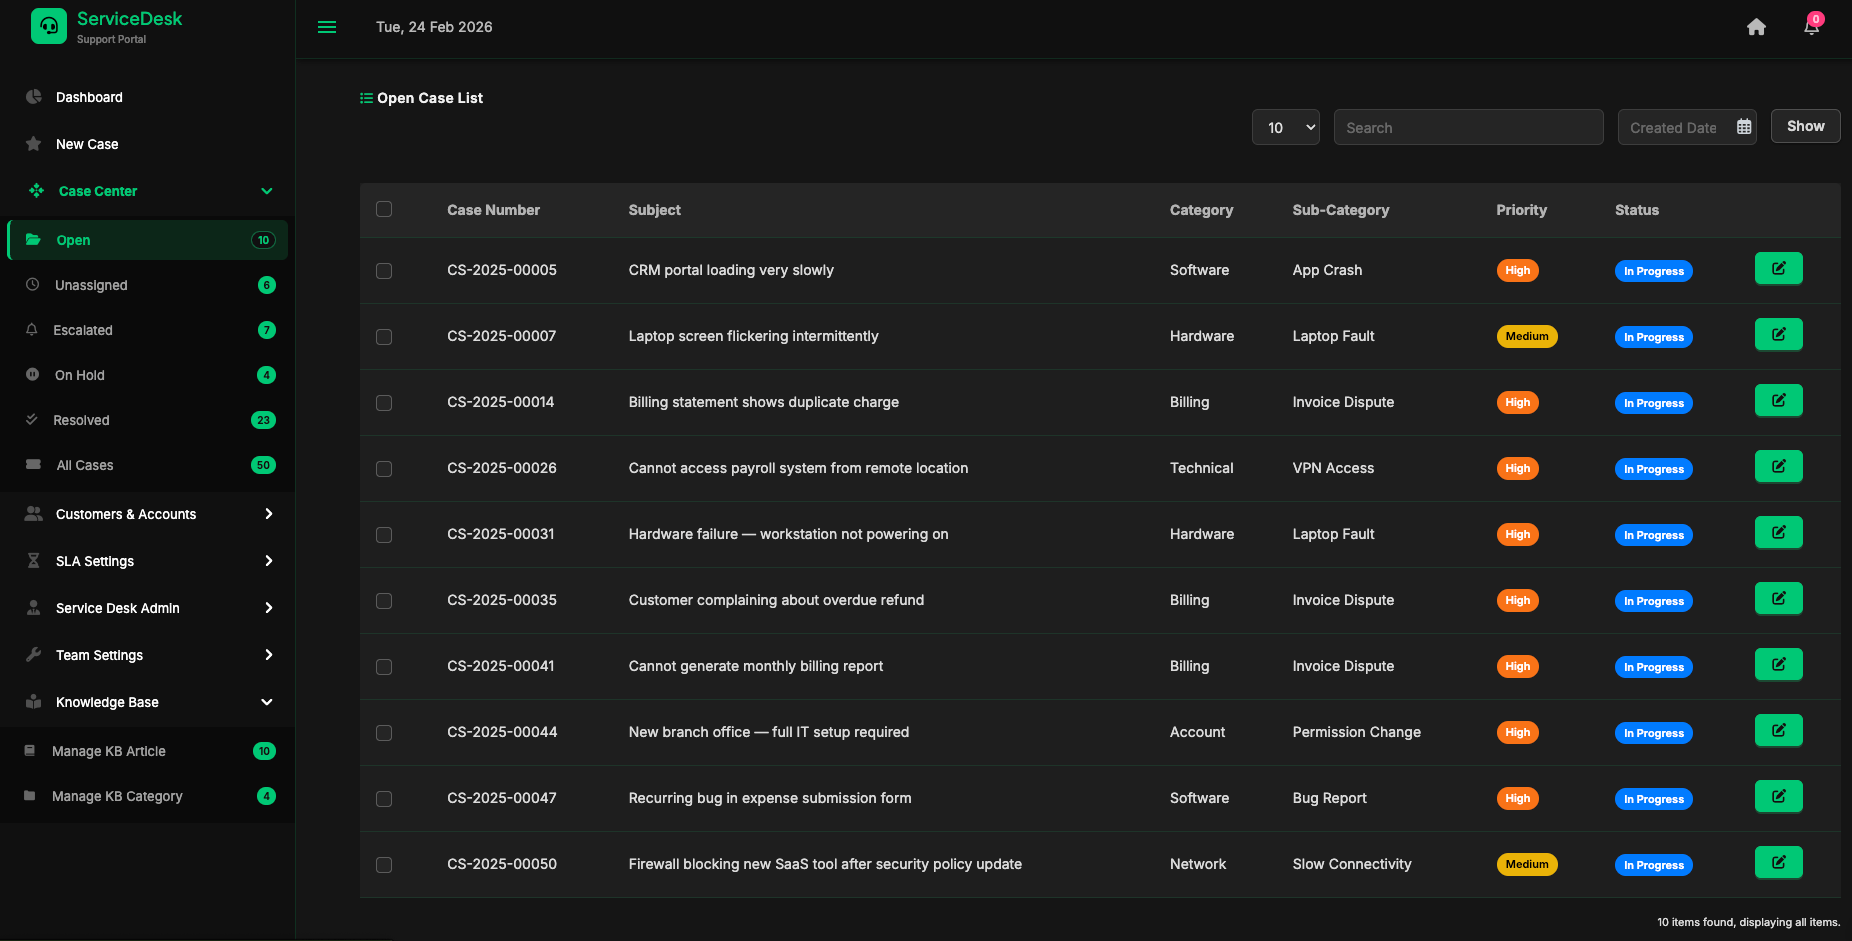Screen dimensions: 1852x941
Task: Click the ServiceDesk logo icon
Action: (49, 26)
